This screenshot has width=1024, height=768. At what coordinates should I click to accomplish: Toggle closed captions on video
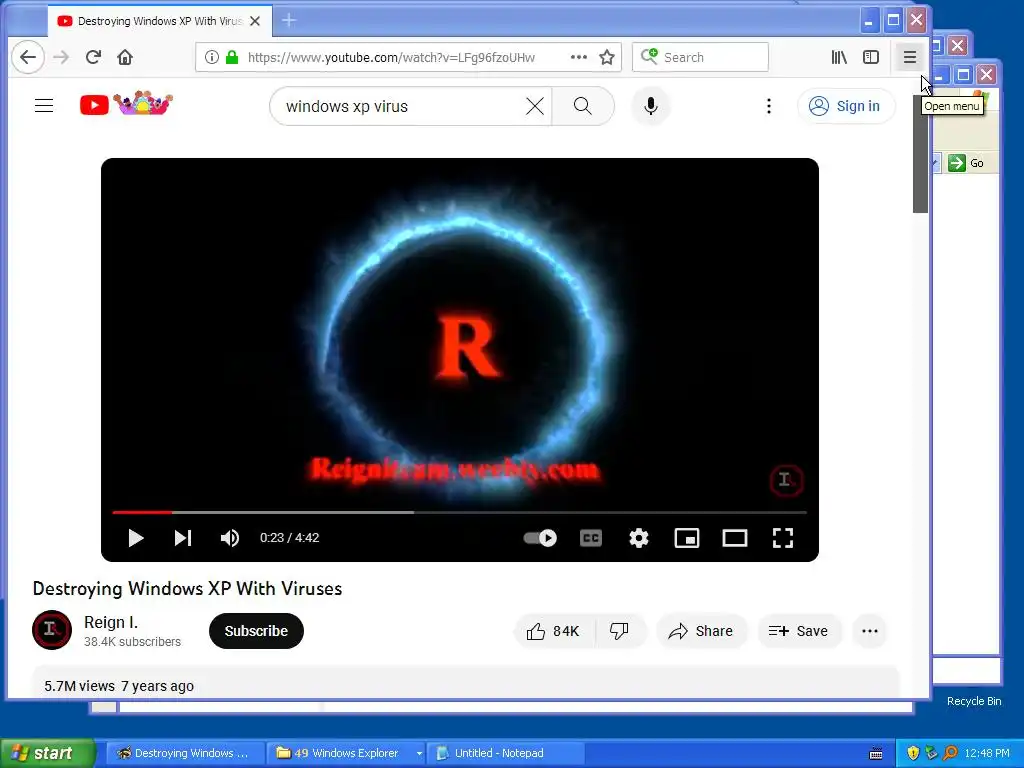point(591,538)
